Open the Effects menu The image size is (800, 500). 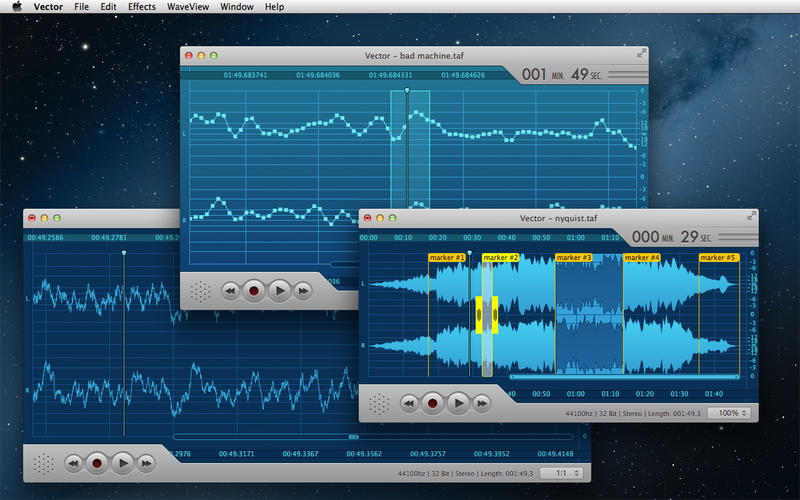pyautogui.click(x=142, y=7)
